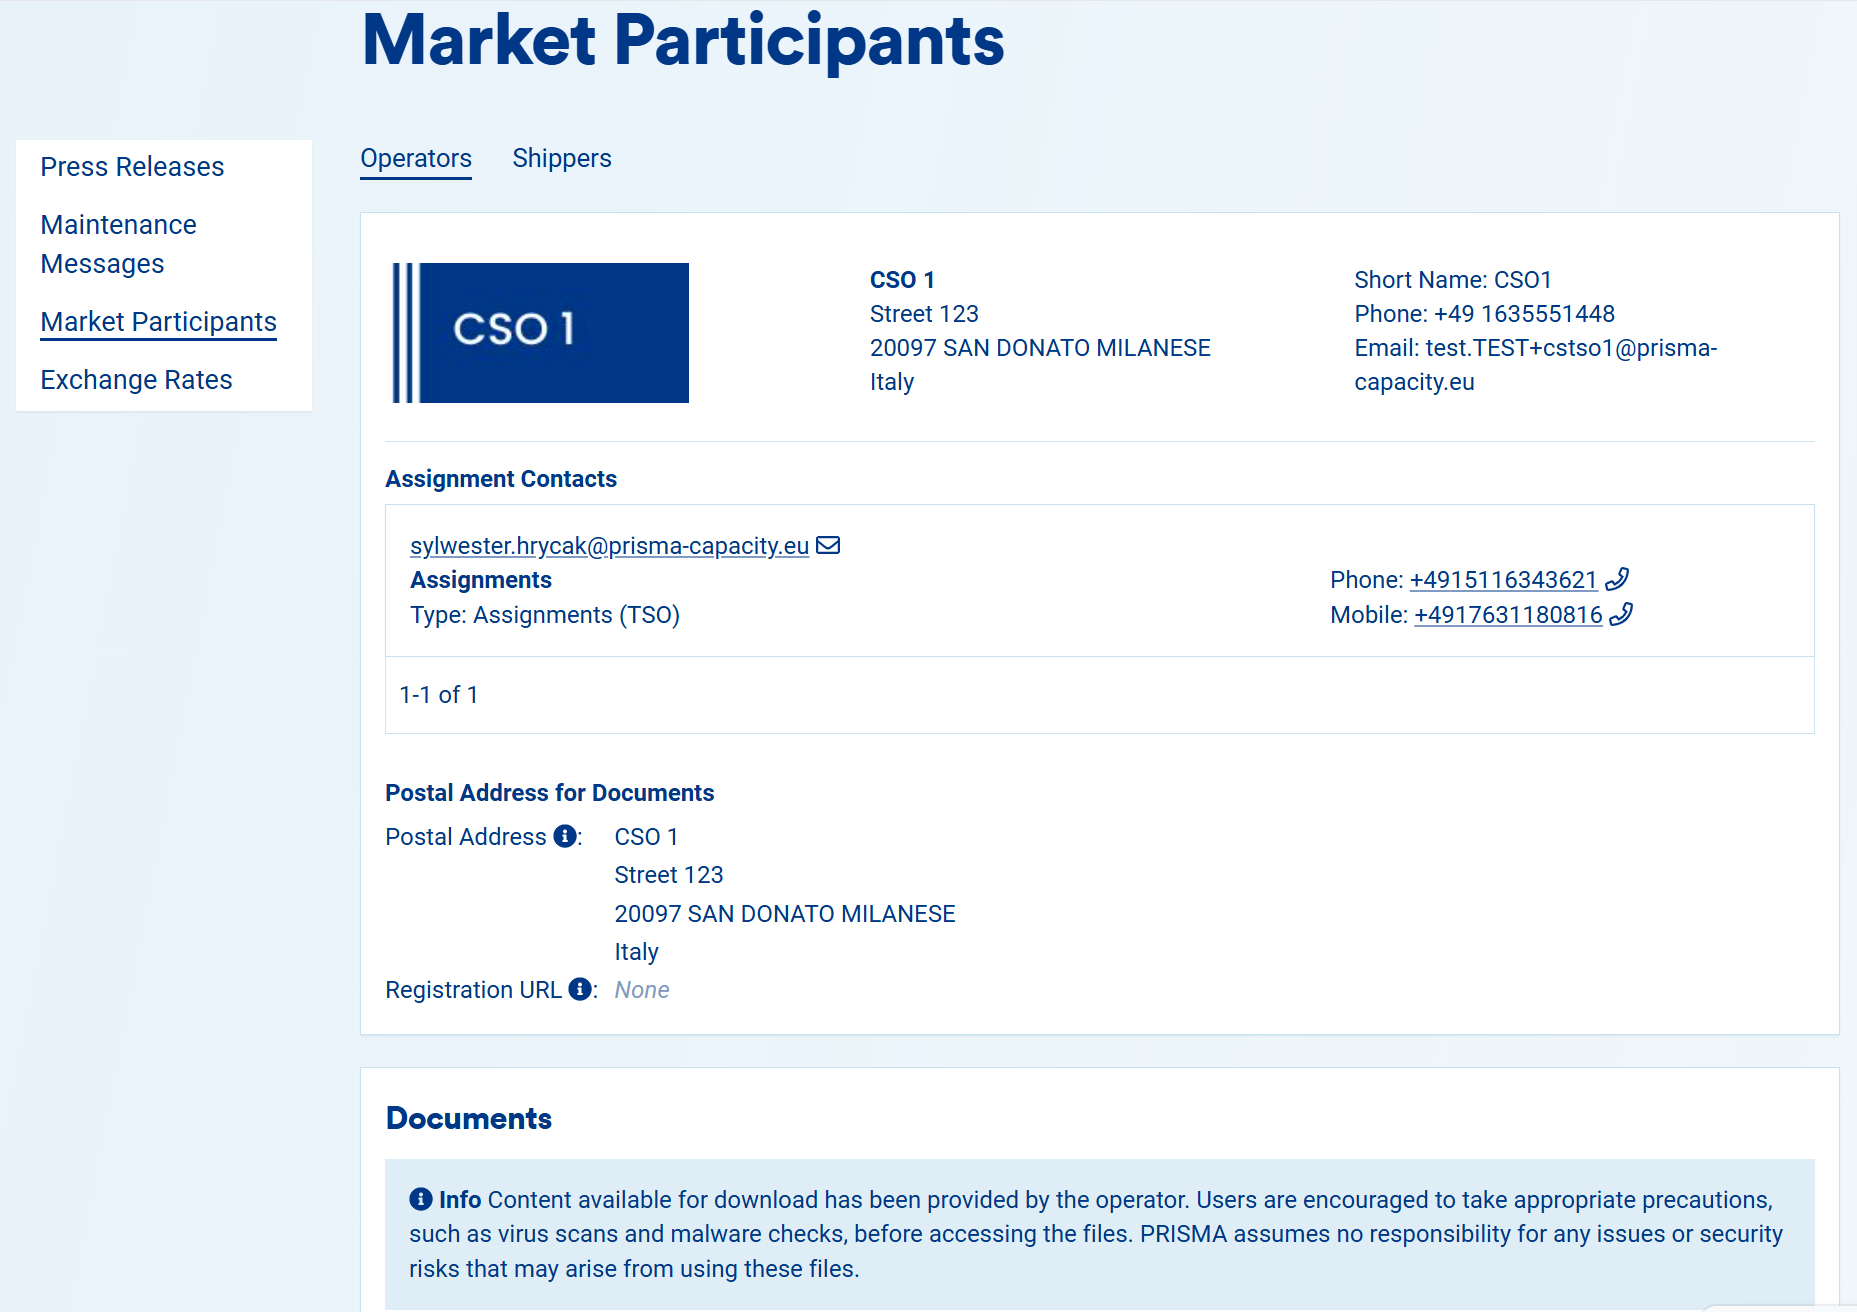Screen dimensions: 1857x1312
Task: Click the info icon beside Postal Address
Action: [565, 836]
